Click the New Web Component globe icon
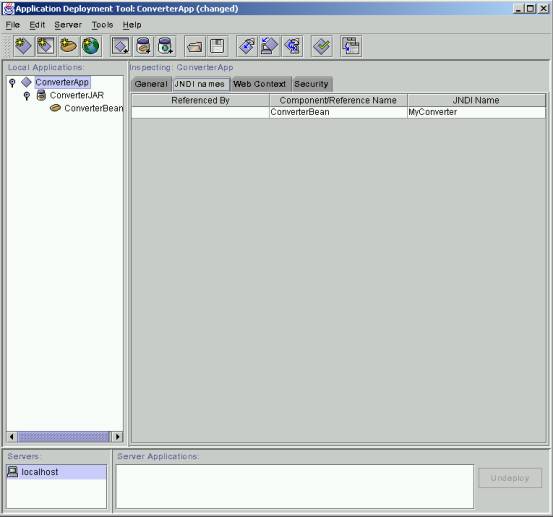 coord(91,46)
